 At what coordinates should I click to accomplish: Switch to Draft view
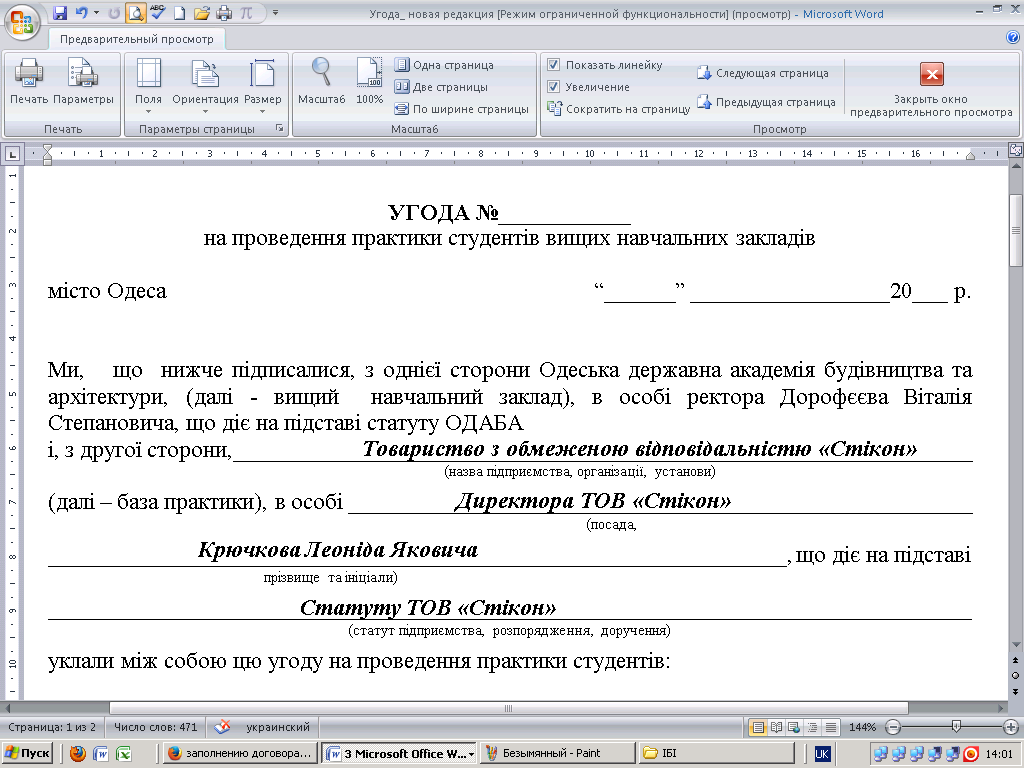click(x=831, y=727)
